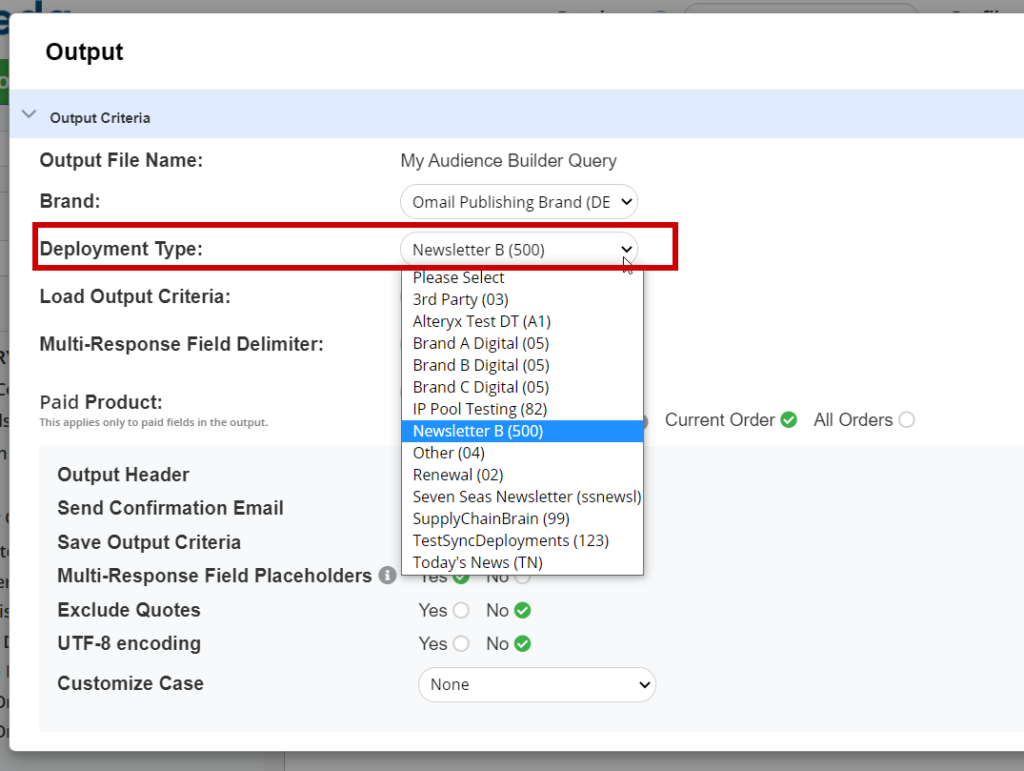Pick Seven Seas Newsletter option
Image resolution: width=1024 pixels, height=771 pixels.
pyautogui.click(x=526, y=497)
